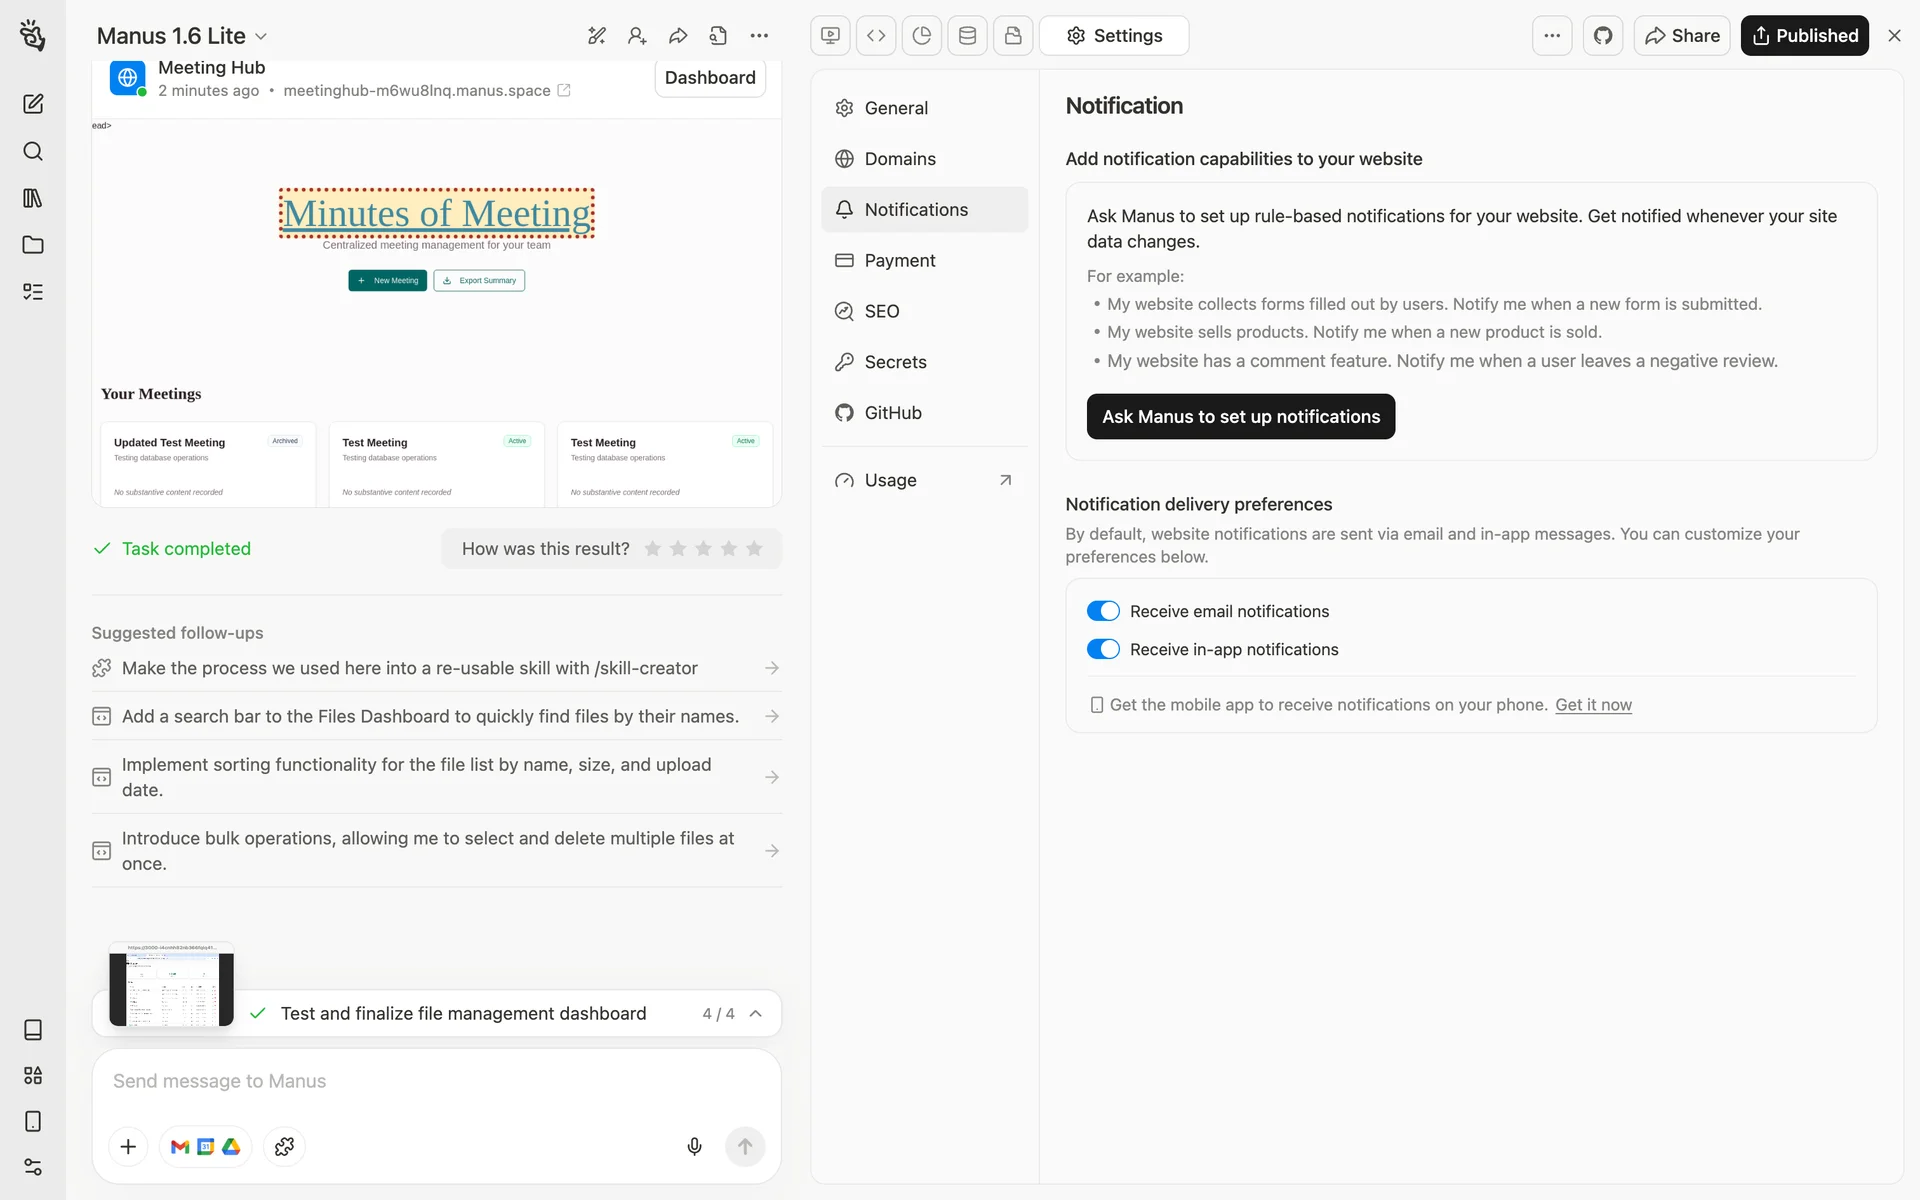This screenshot has height=1200, width=1920.
Task: Open the more options menu beside GitHub
Action: click(x=1551, y=36)
